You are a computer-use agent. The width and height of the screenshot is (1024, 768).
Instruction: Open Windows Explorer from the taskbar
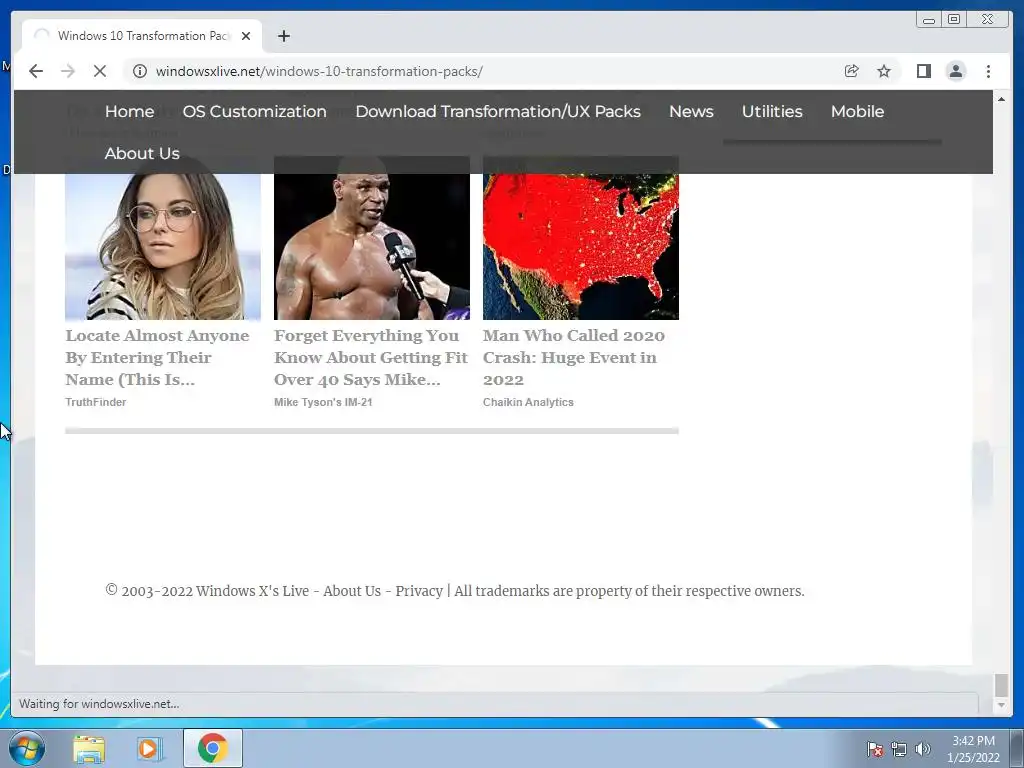tap(89, 748)
